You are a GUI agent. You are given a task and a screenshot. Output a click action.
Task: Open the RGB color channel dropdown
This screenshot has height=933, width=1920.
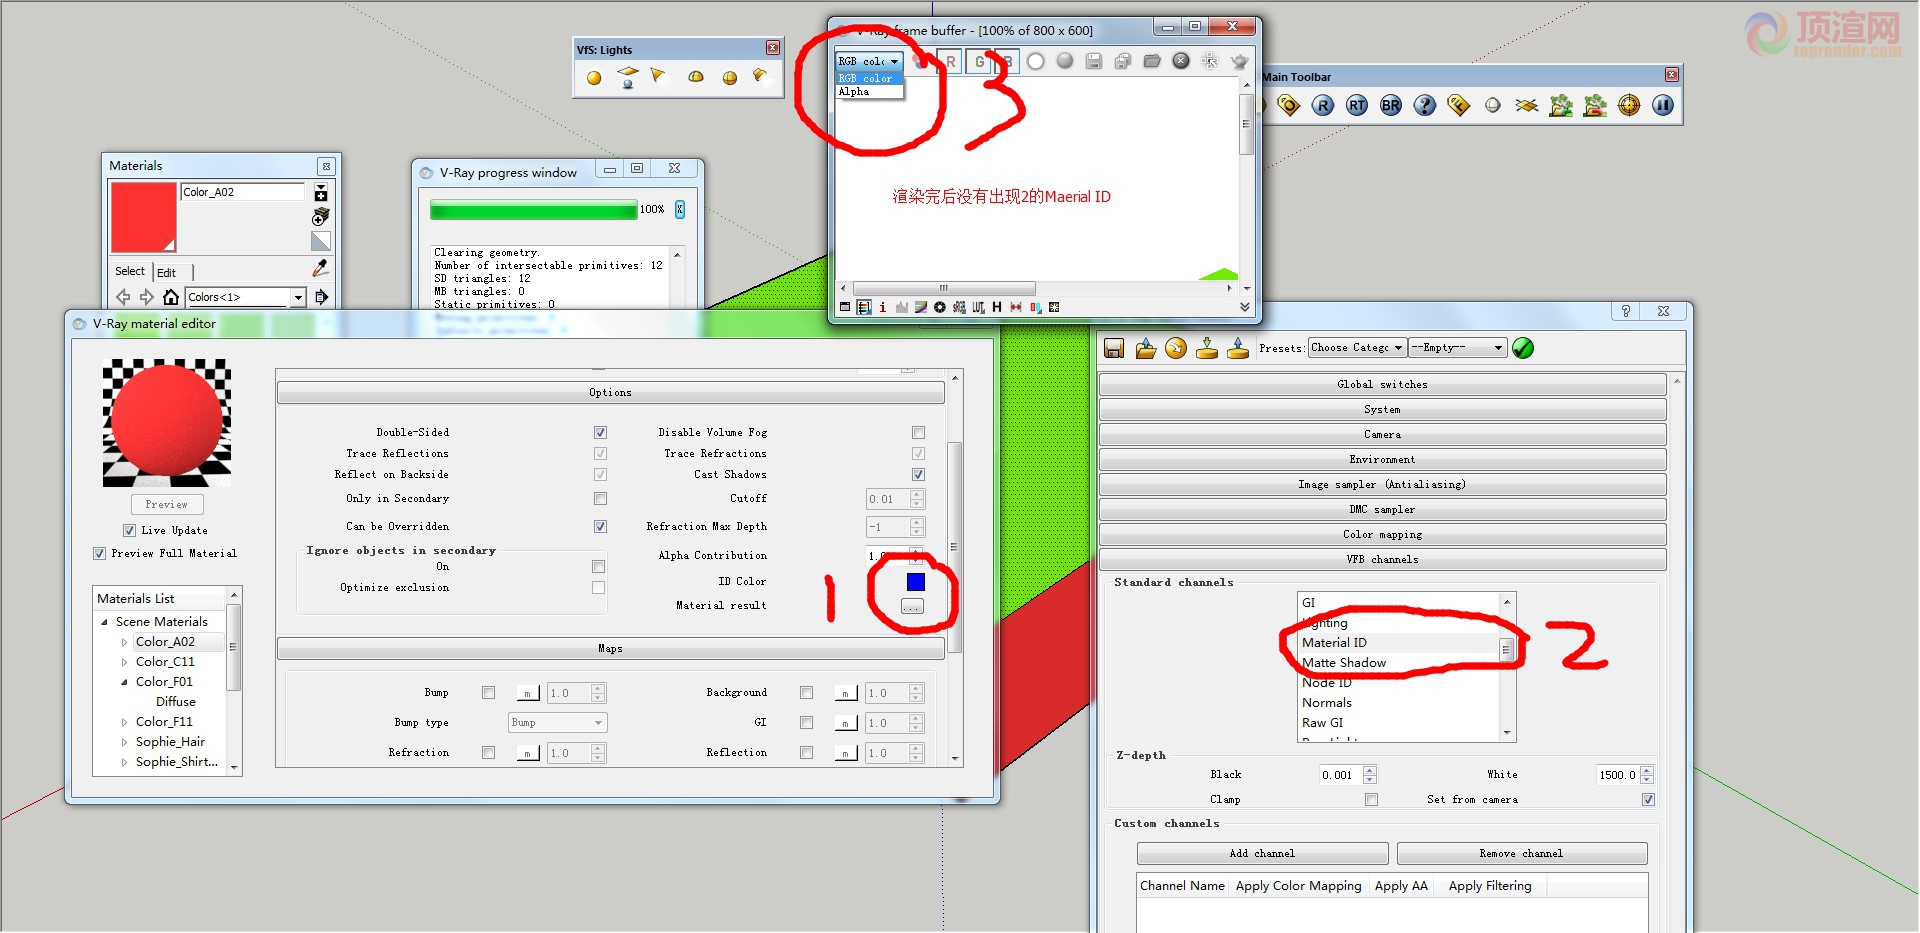pyautogui.click(x=869, y=62)
